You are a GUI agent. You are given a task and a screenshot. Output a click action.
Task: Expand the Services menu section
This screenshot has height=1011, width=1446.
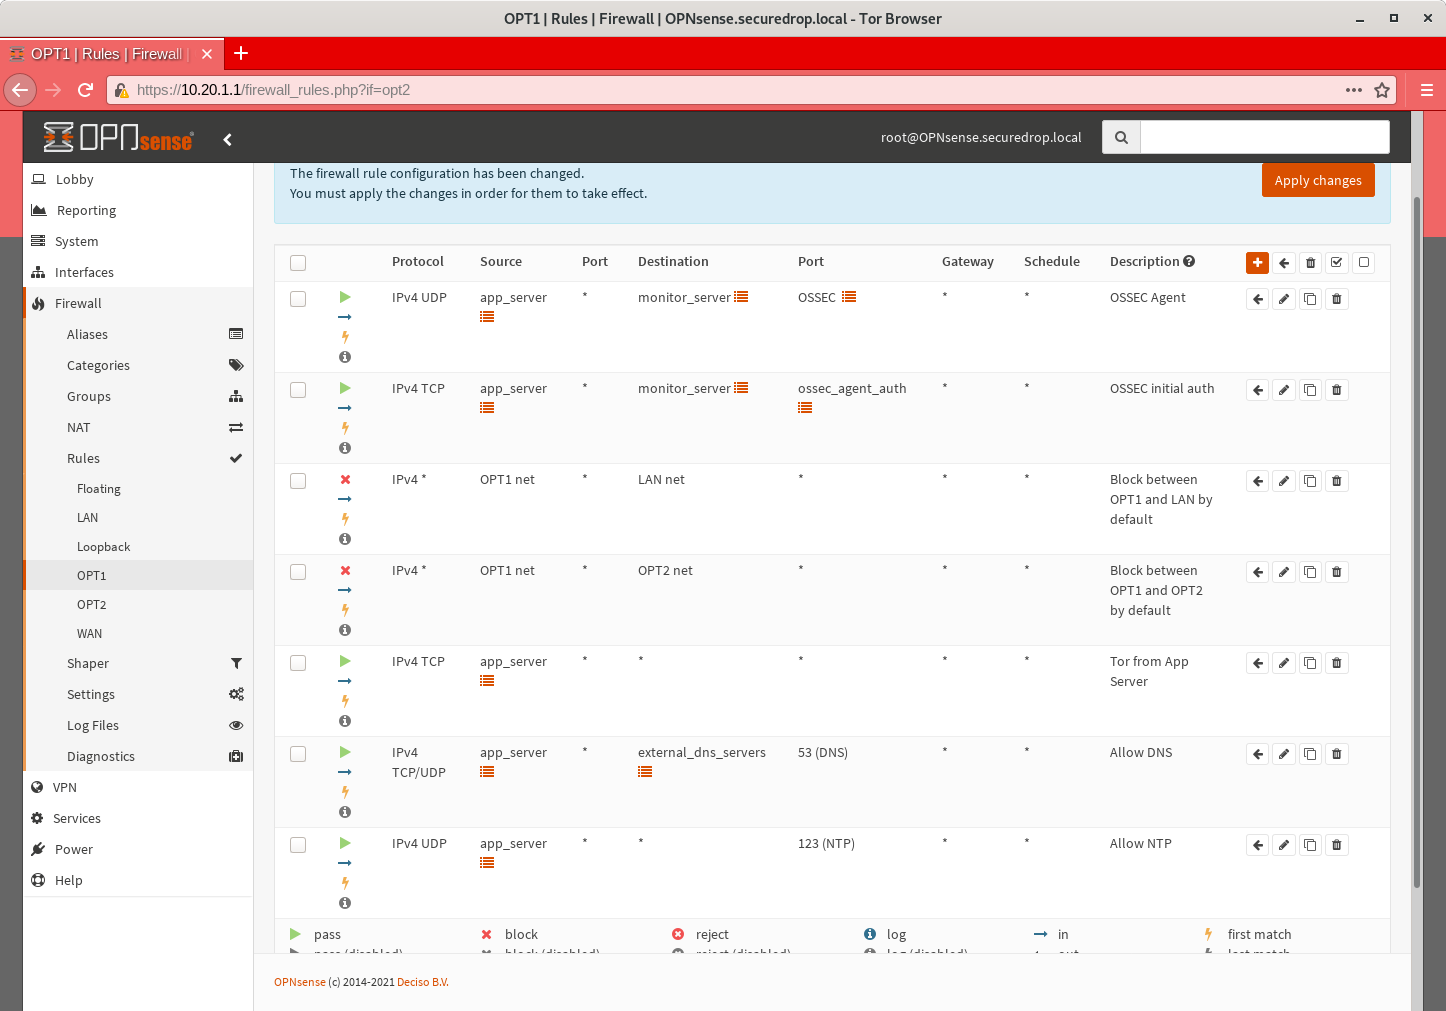[x=76, y=818]
